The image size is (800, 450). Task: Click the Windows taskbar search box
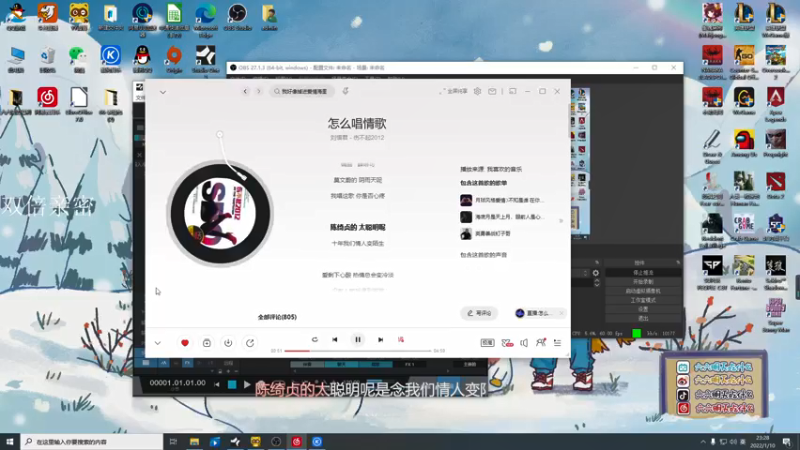92,441
